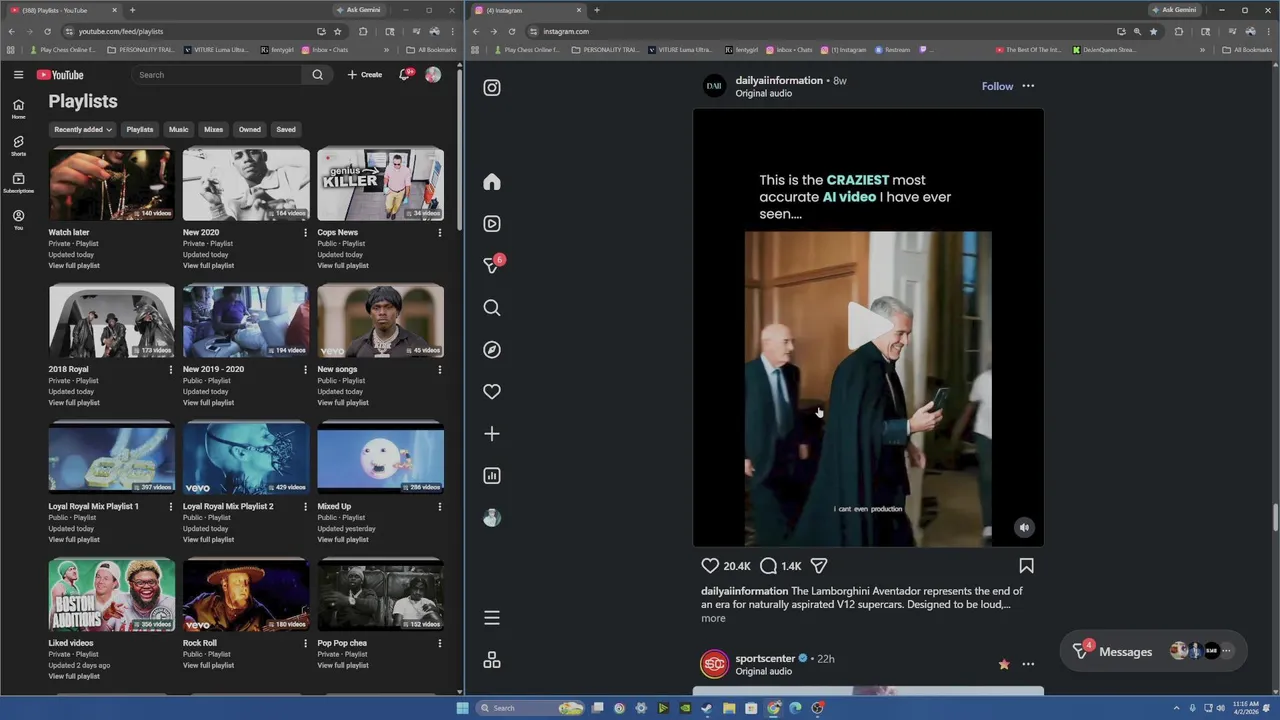Open more options for dailyaiinformation post

(x=1028, y=86)
